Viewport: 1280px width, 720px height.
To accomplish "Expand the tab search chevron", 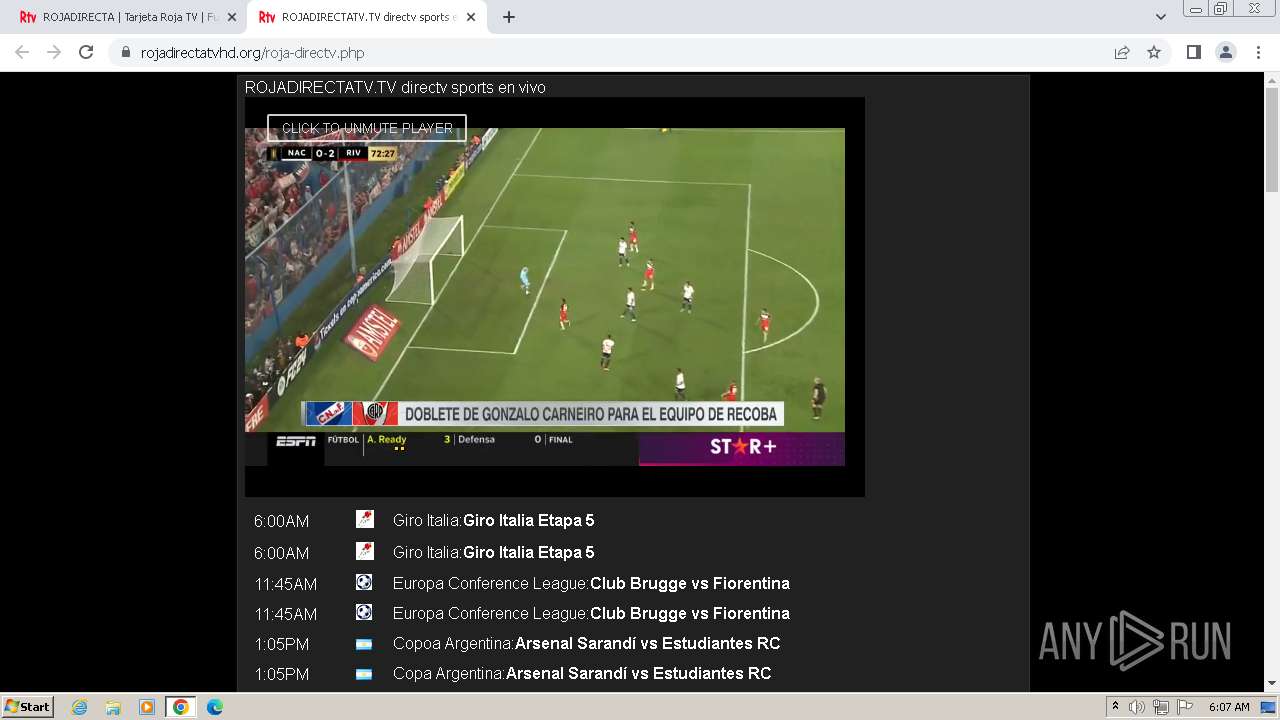I will [x=1161, y=17].
